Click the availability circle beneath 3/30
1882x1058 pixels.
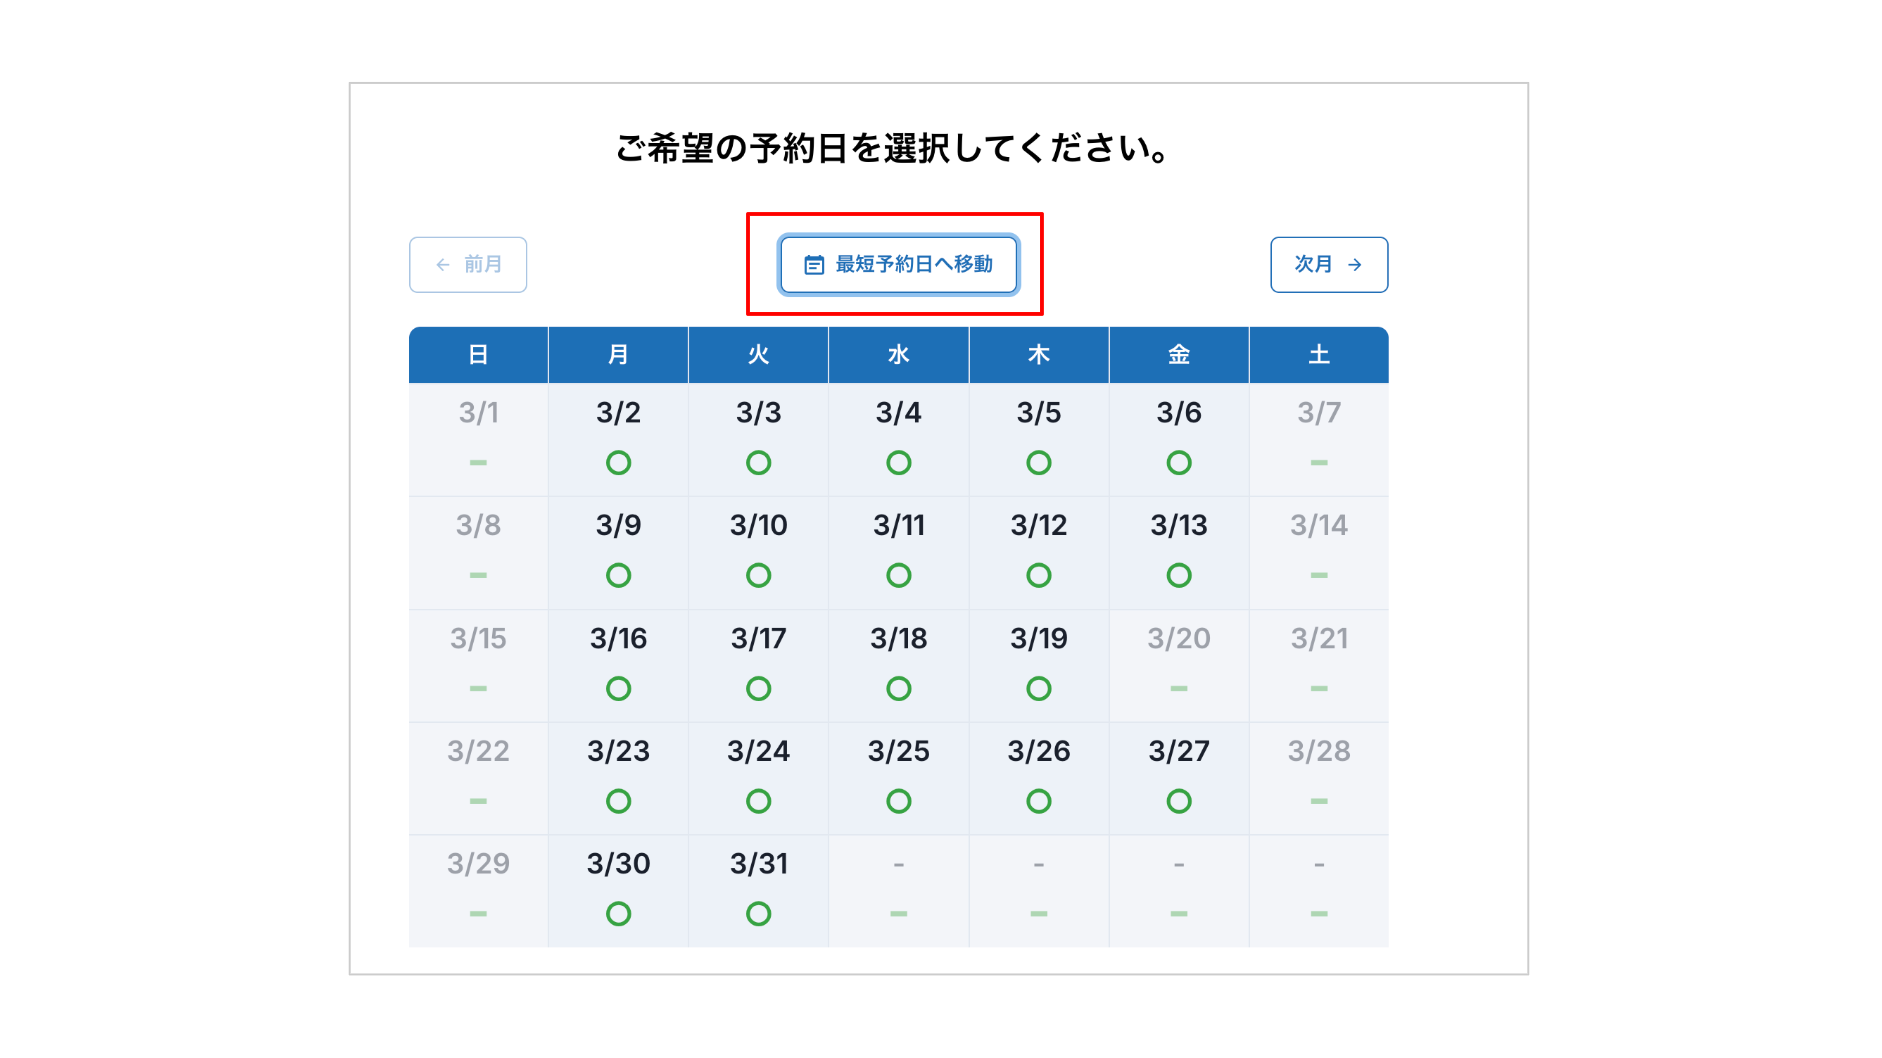pyautogui.click(x=618, y=912)
